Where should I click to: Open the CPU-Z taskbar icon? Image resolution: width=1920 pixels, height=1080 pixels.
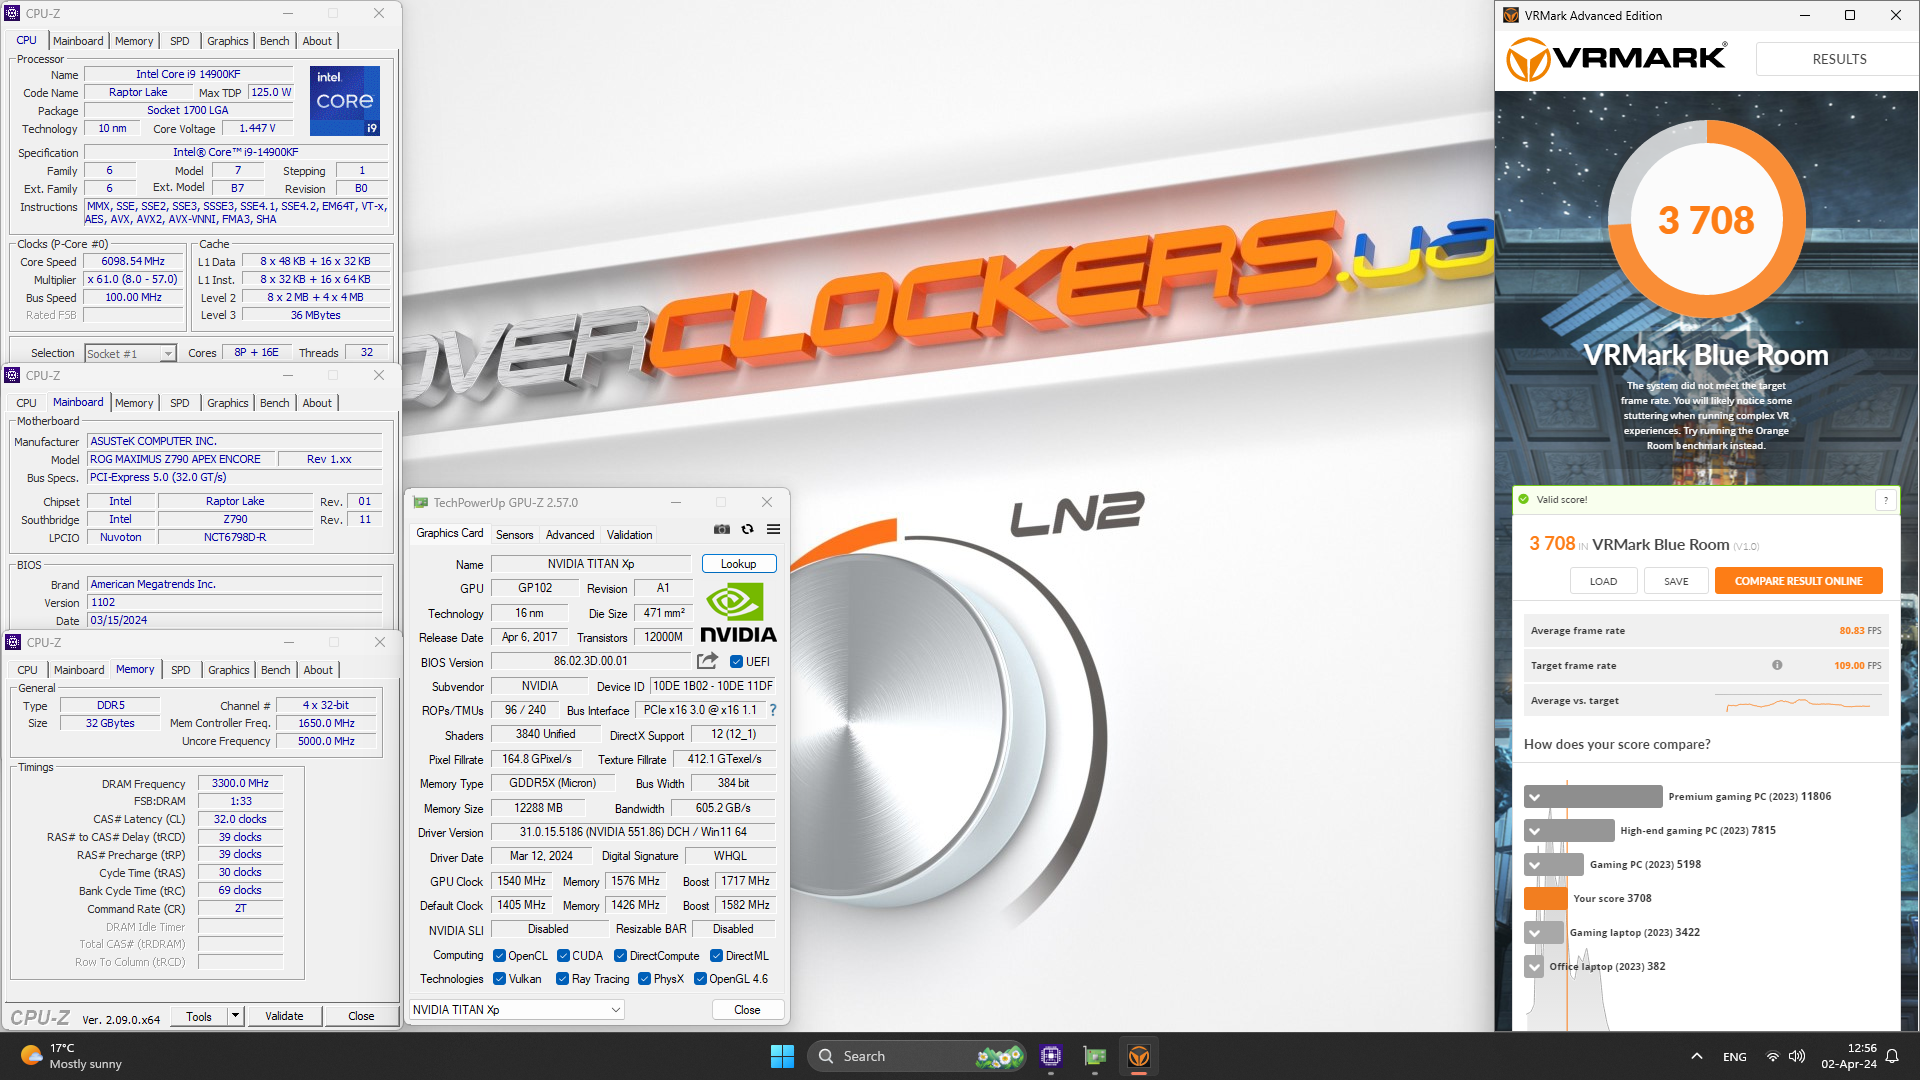point(1051,1056)
